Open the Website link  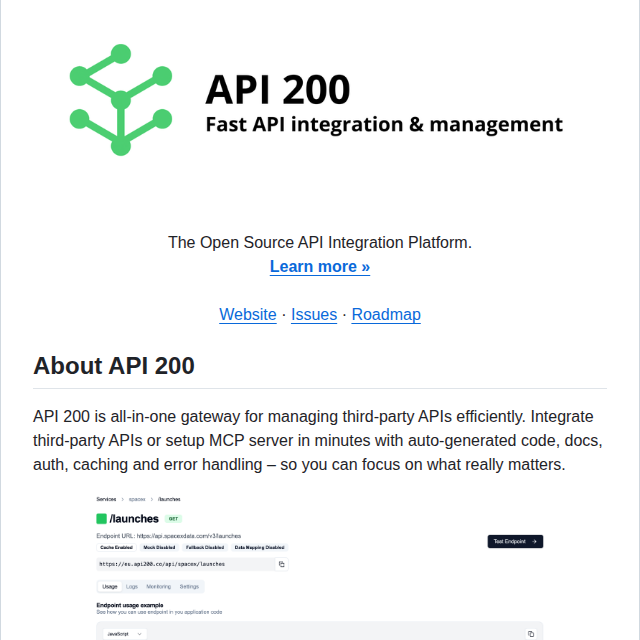[x=248, y=314]
